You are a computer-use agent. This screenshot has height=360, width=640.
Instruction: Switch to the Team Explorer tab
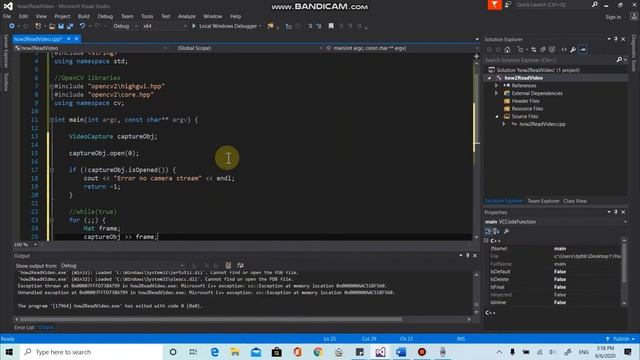pyautogui.click(x=543, y=201)
